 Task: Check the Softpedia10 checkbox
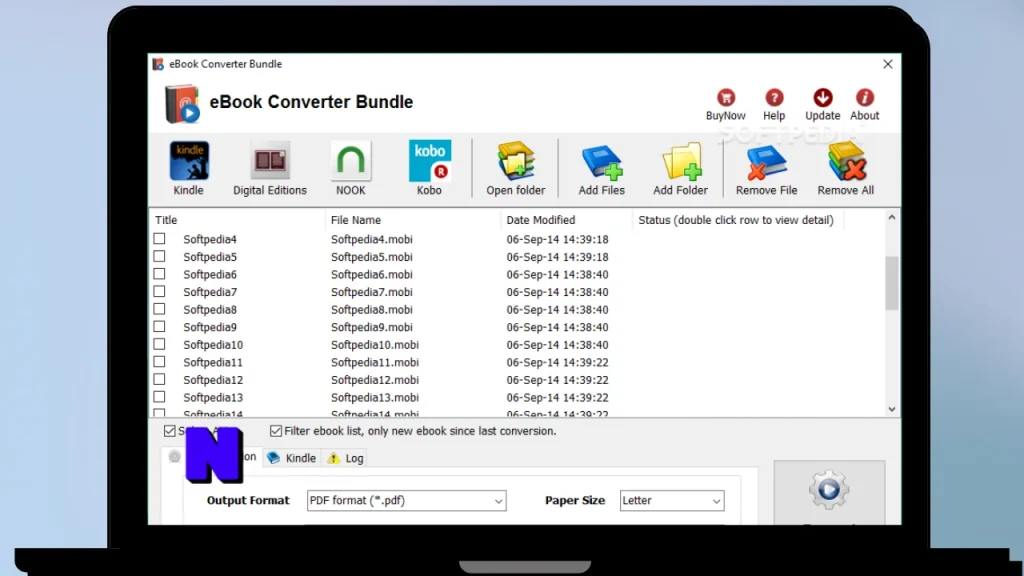pyautogui.click(x=159, y=345)
